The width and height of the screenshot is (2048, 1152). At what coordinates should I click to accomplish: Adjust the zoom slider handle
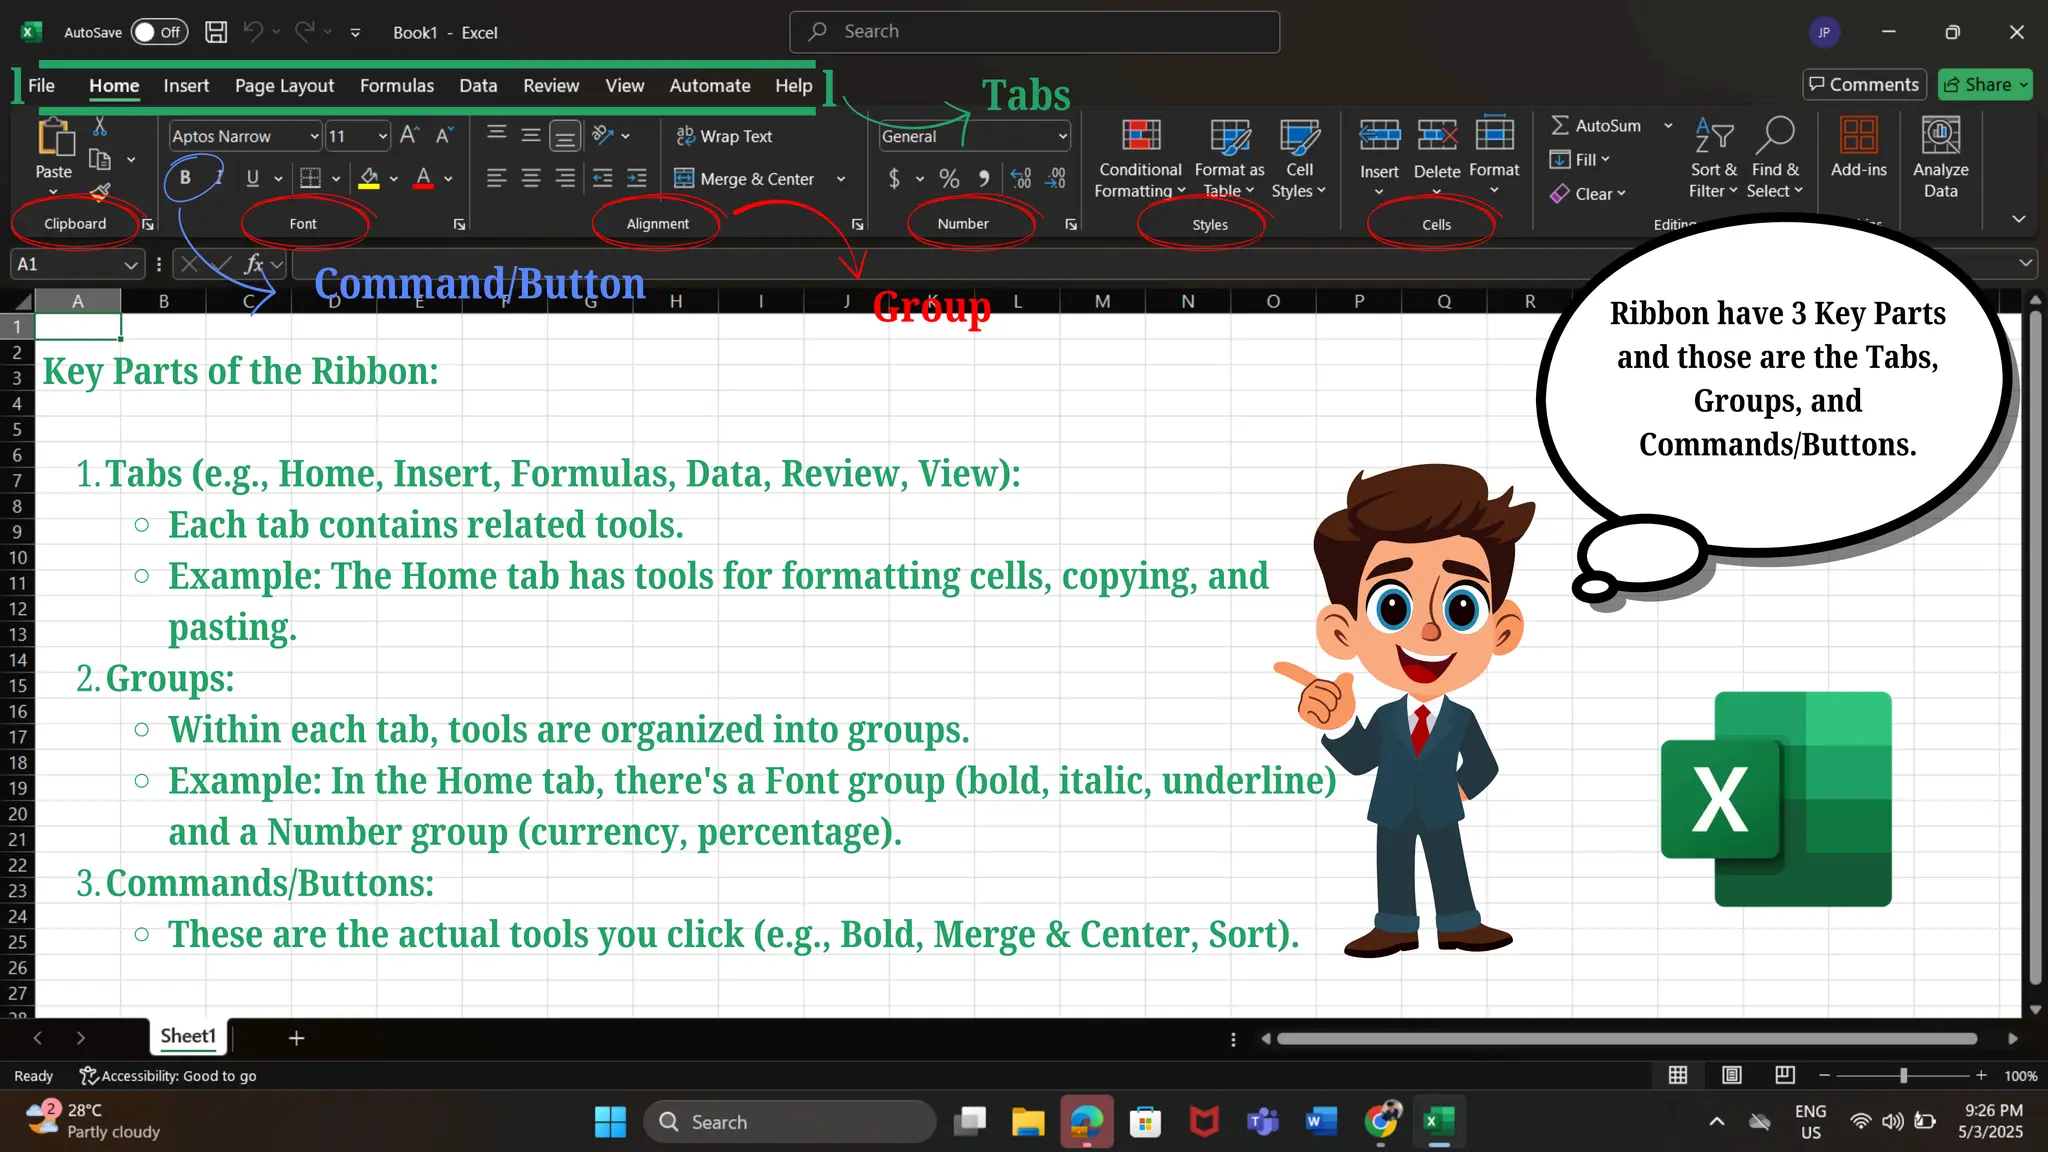(1903, 1075)
